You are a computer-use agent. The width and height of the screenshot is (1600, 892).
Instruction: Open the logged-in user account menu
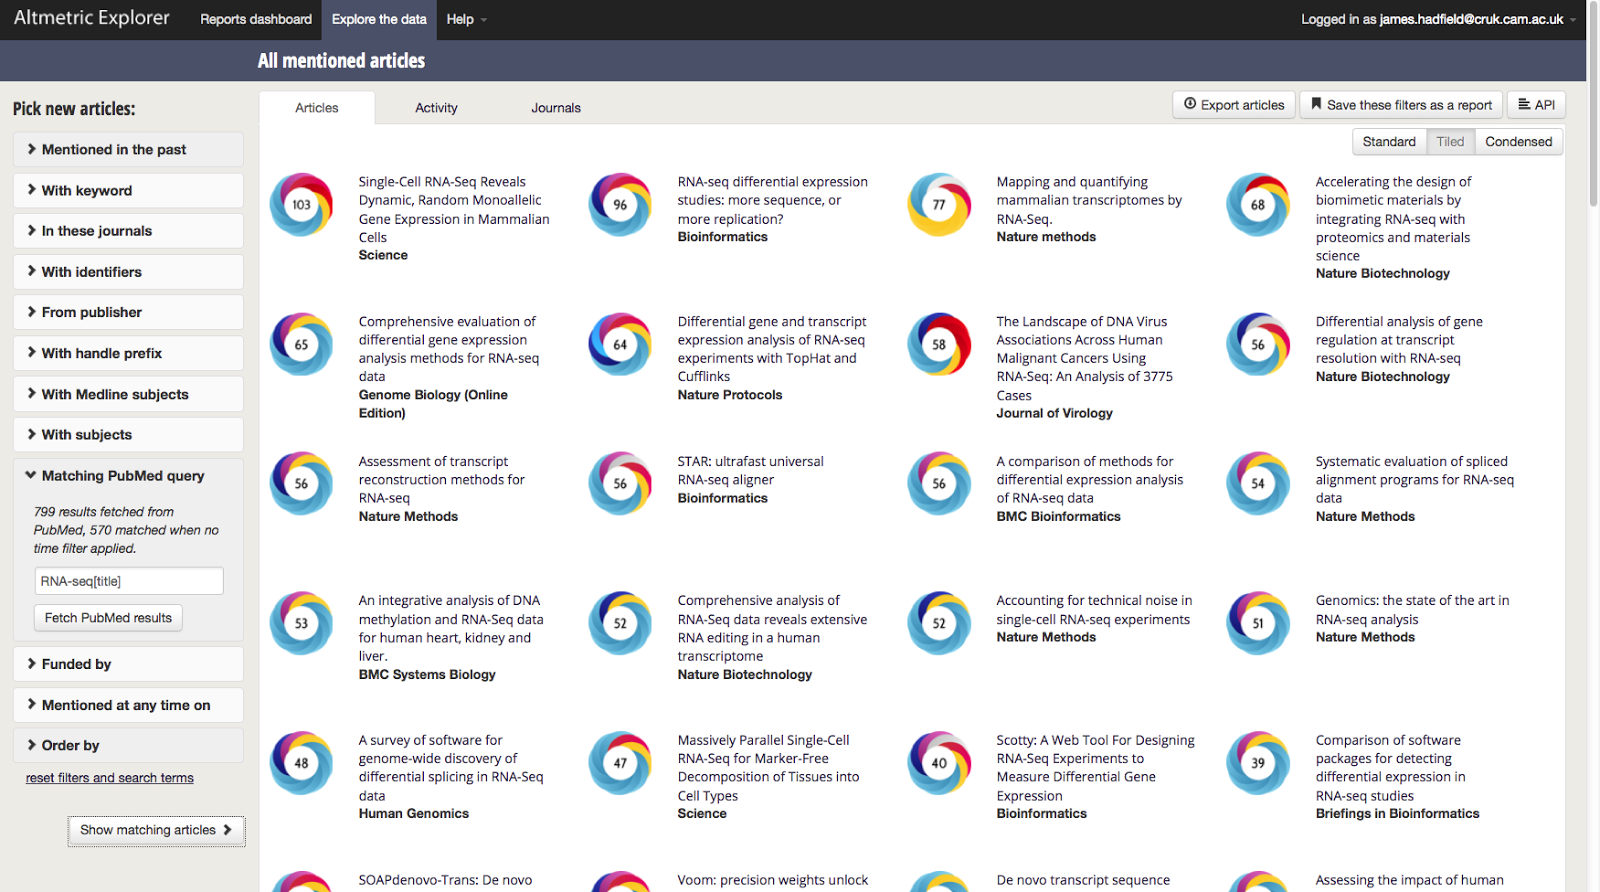[1438, 19]
